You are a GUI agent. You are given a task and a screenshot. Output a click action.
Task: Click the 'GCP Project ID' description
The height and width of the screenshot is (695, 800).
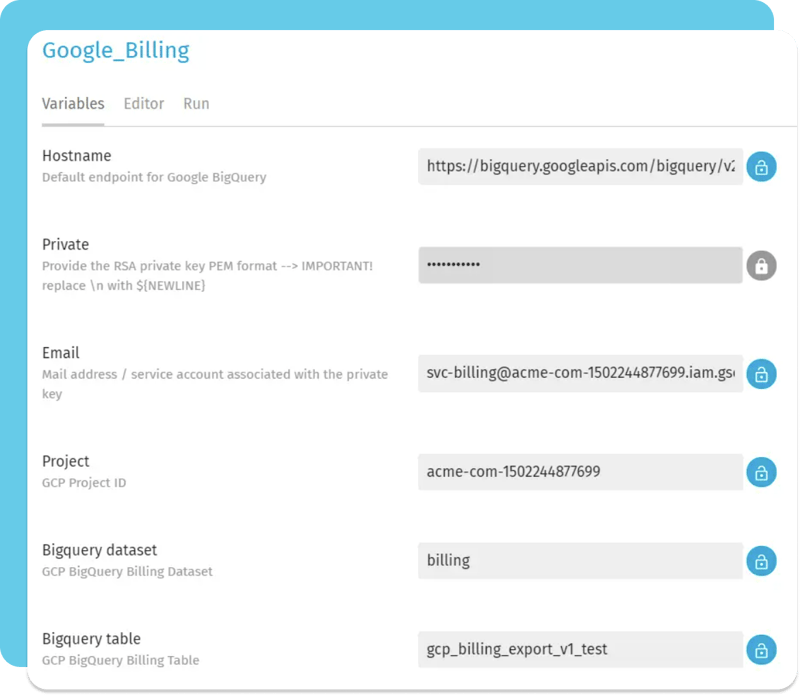tap(84, 483)
